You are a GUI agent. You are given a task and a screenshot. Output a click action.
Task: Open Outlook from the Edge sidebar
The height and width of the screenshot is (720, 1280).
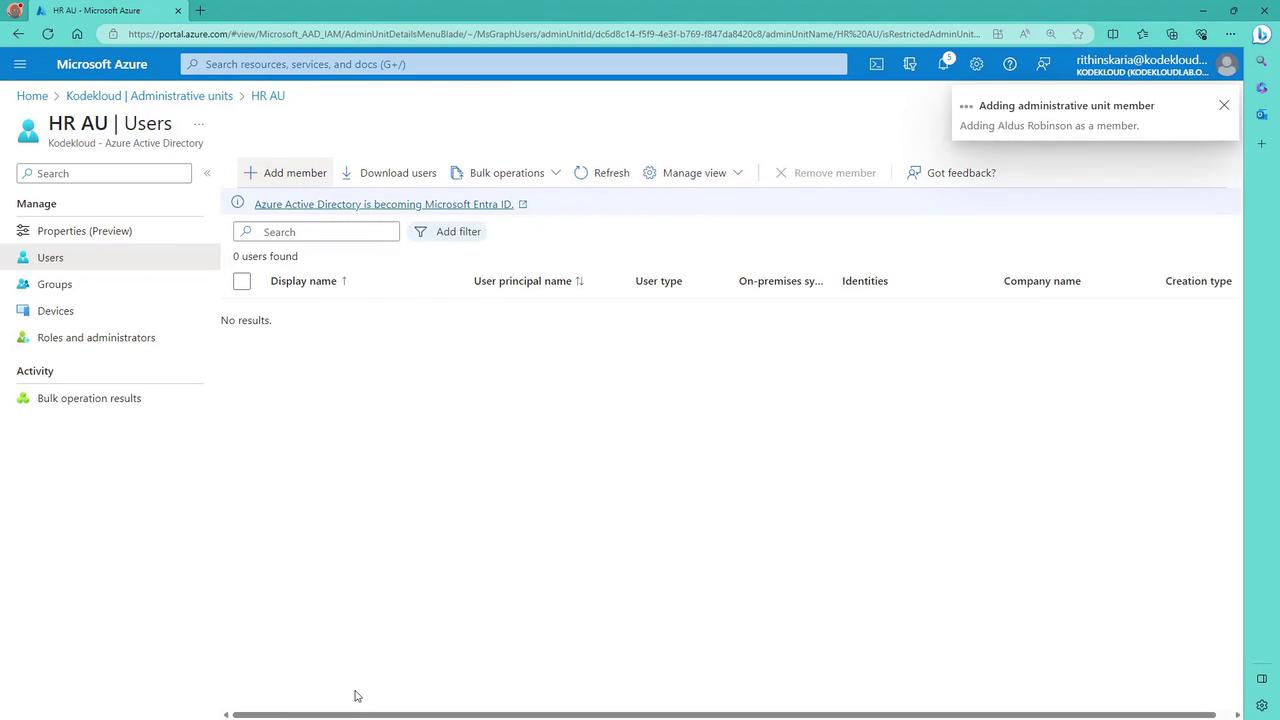pos(1262,114)
